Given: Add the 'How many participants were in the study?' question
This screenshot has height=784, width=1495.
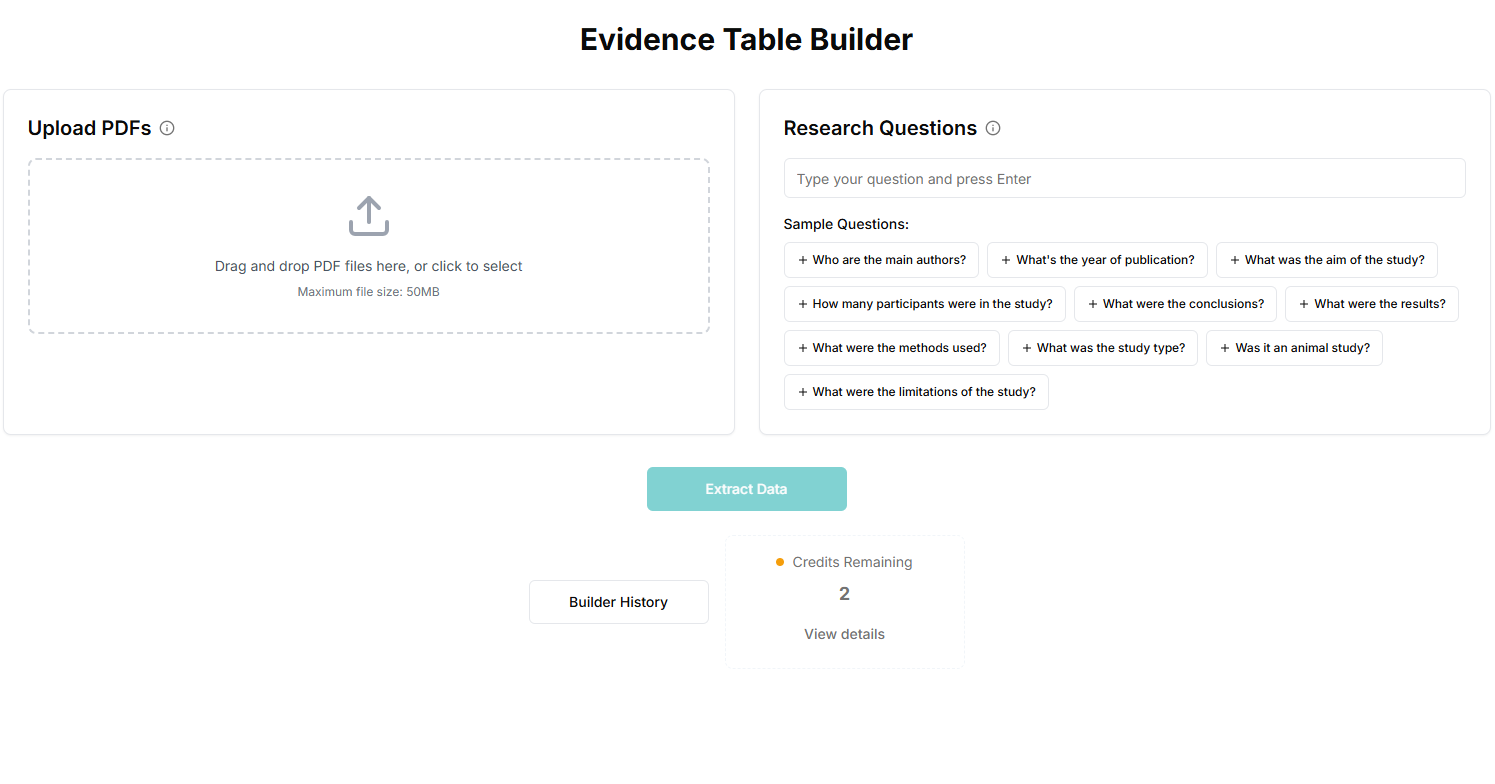Looking at the screenshot, I should [x=925, y=304].
